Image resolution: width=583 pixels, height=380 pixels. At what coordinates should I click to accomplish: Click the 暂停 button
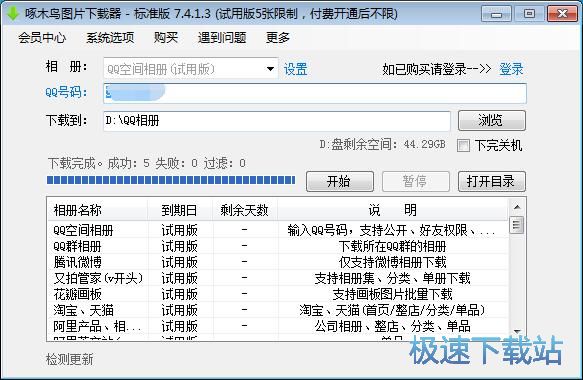click(x=416, y=181)
